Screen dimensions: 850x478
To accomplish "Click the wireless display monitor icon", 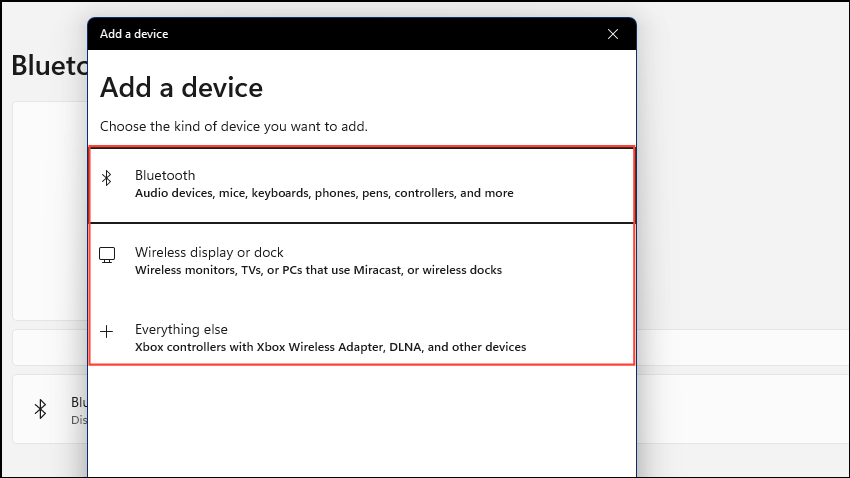I will coord(107,255).
